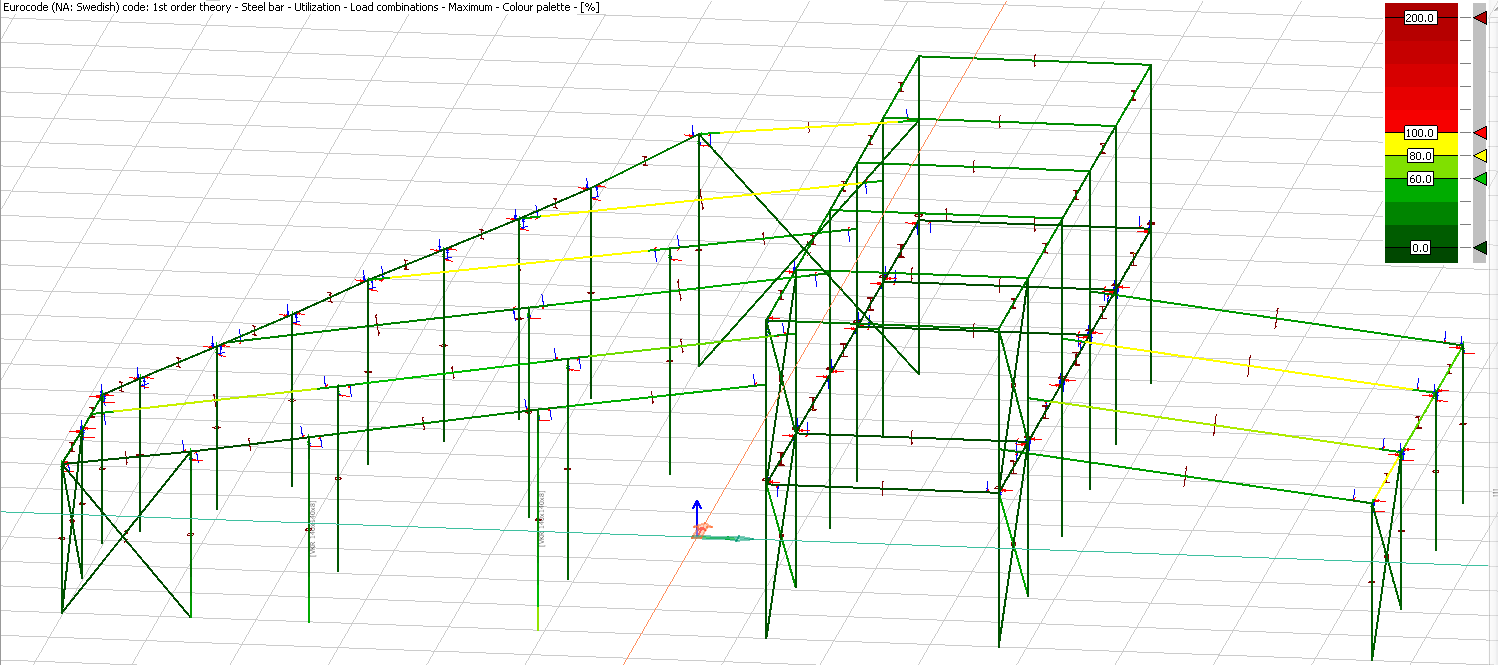Click the 100.0 palette value box

pos(1420,133)
